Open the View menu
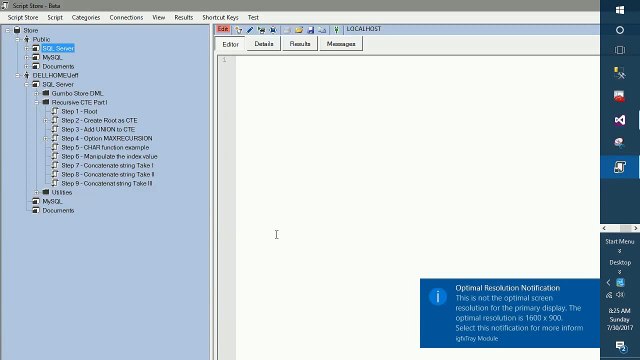 158,18
